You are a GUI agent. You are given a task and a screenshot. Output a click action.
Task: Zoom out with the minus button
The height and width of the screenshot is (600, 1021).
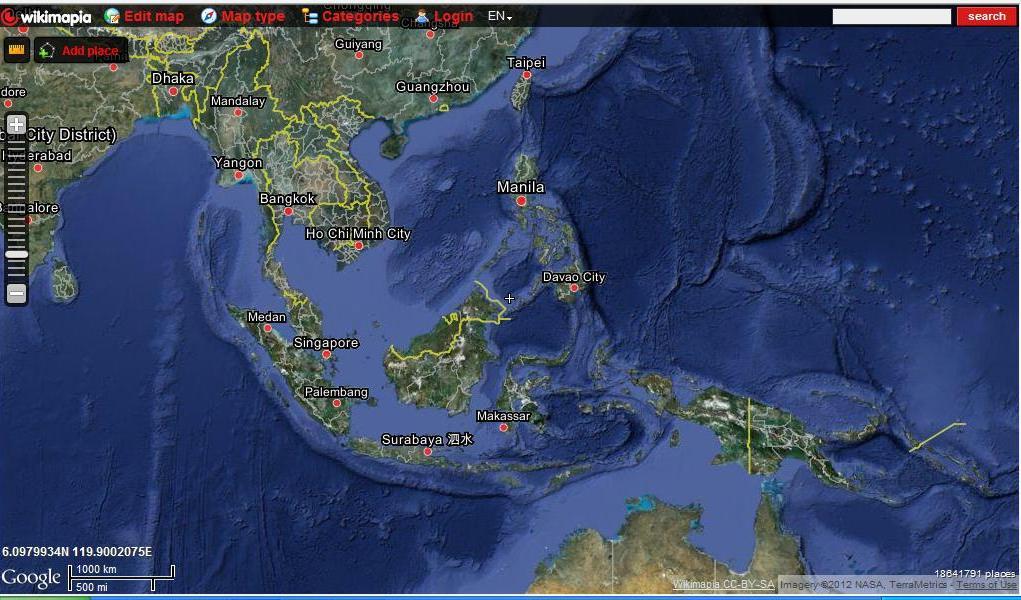(16, 293)
